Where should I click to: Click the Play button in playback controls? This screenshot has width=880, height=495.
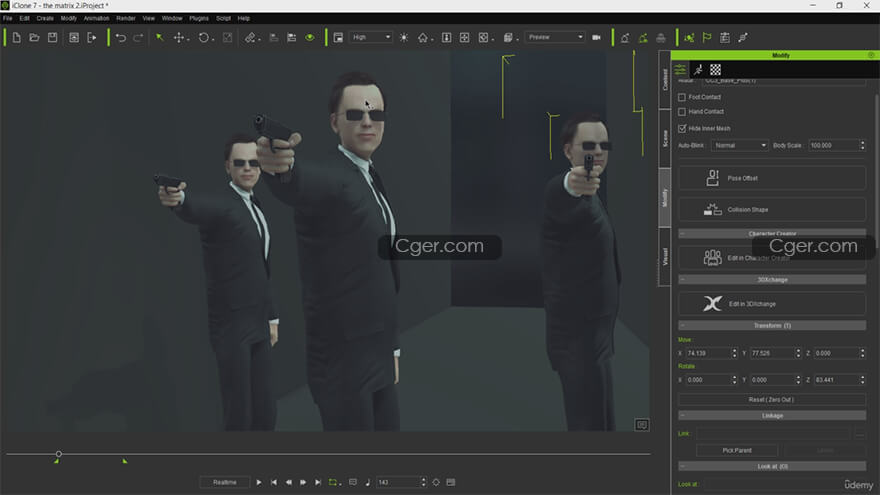tap(259, 482)
